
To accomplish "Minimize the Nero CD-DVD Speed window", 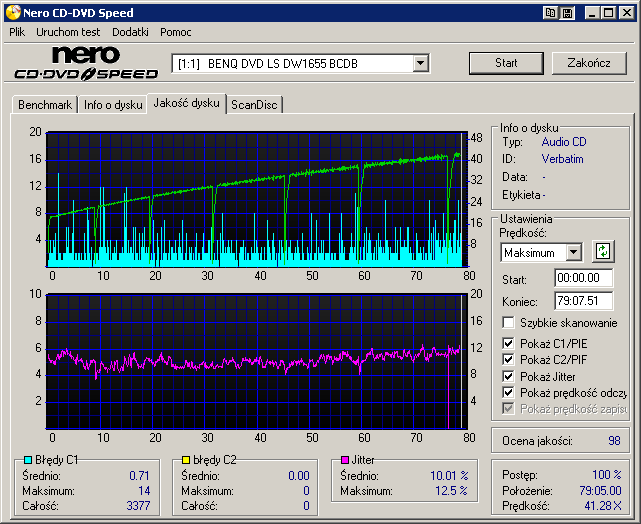I will (591, 13).
